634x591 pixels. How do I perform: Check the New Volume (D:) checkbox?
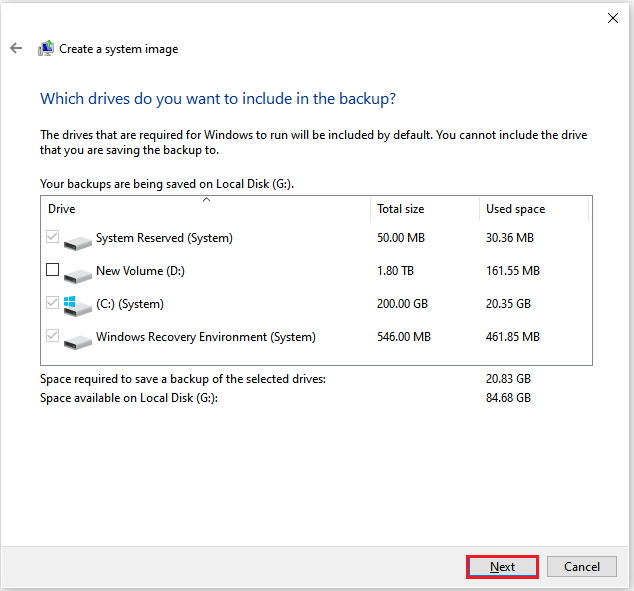(x=53, y=269)
